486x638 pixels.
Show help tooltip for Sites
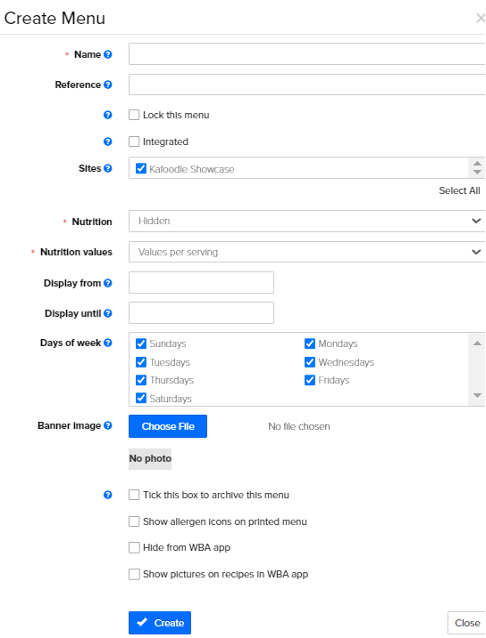click(107, 168)
